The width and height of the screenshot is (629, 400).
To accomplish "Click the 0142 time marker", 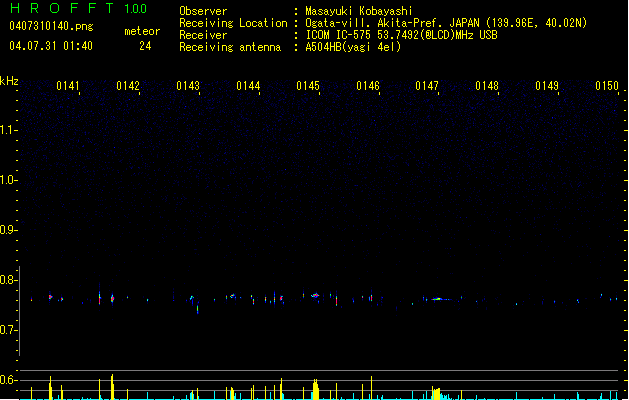I will [128, 86].
